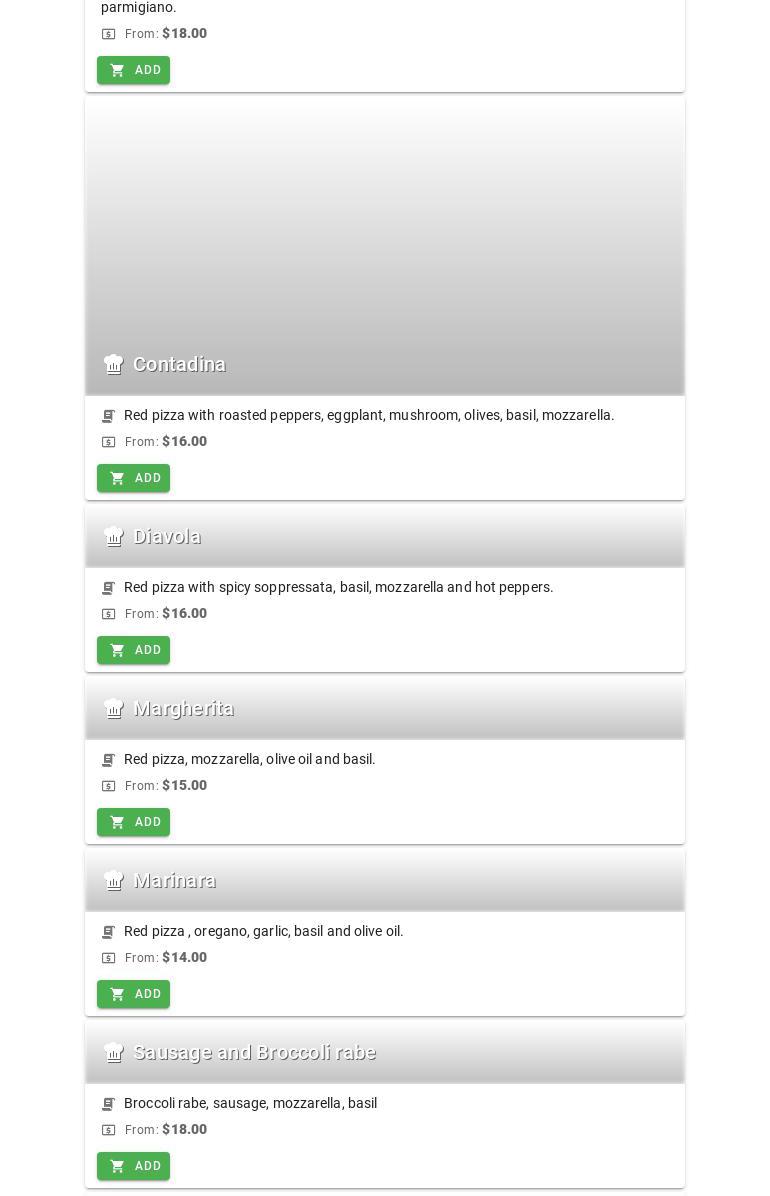This screenshot has height=1196, width=770.
Task: Click the Contadina pizza image area
Action: click(384, 220)
